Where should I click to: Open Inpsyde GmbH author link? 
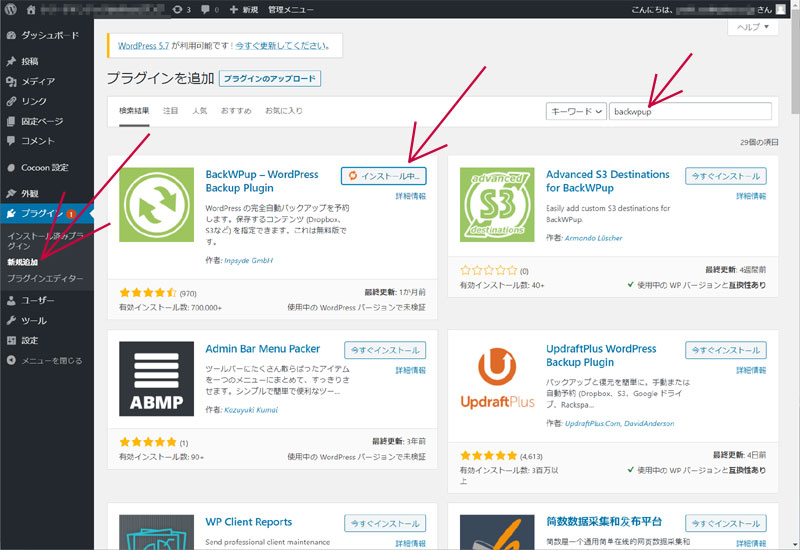[249, 260]
